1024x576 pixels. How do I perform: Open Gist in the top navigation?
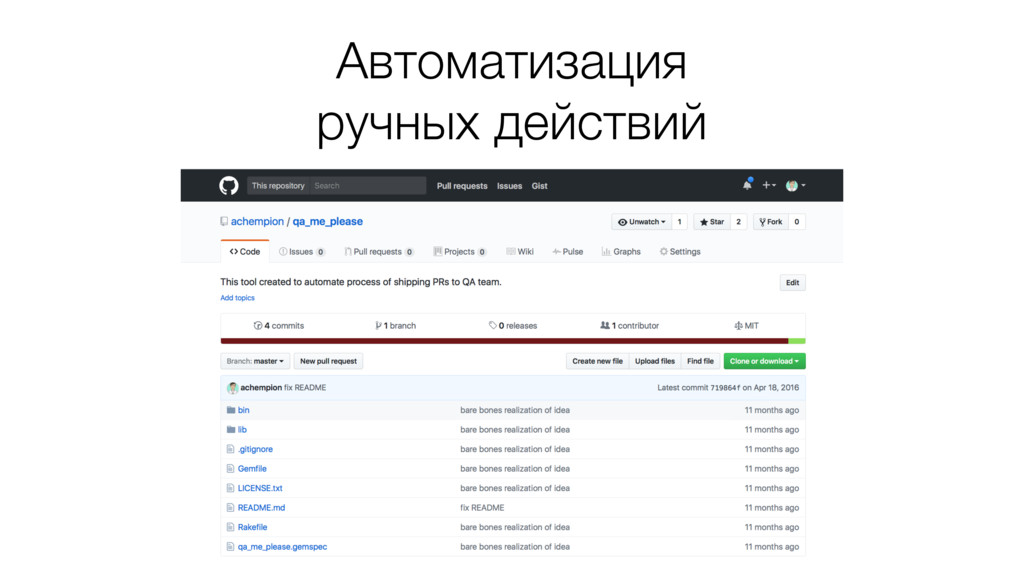click(539, 186)
